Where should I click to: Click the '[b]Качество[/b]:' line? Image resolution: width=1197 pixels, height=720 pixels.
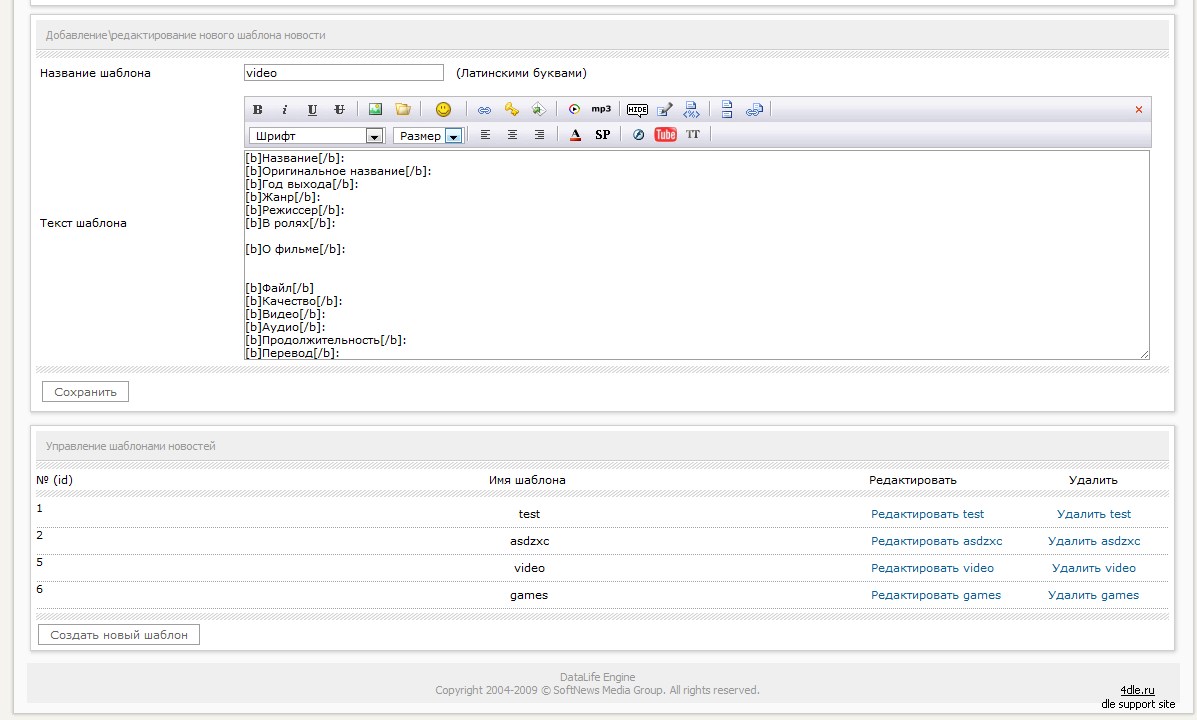coord(293,301)
